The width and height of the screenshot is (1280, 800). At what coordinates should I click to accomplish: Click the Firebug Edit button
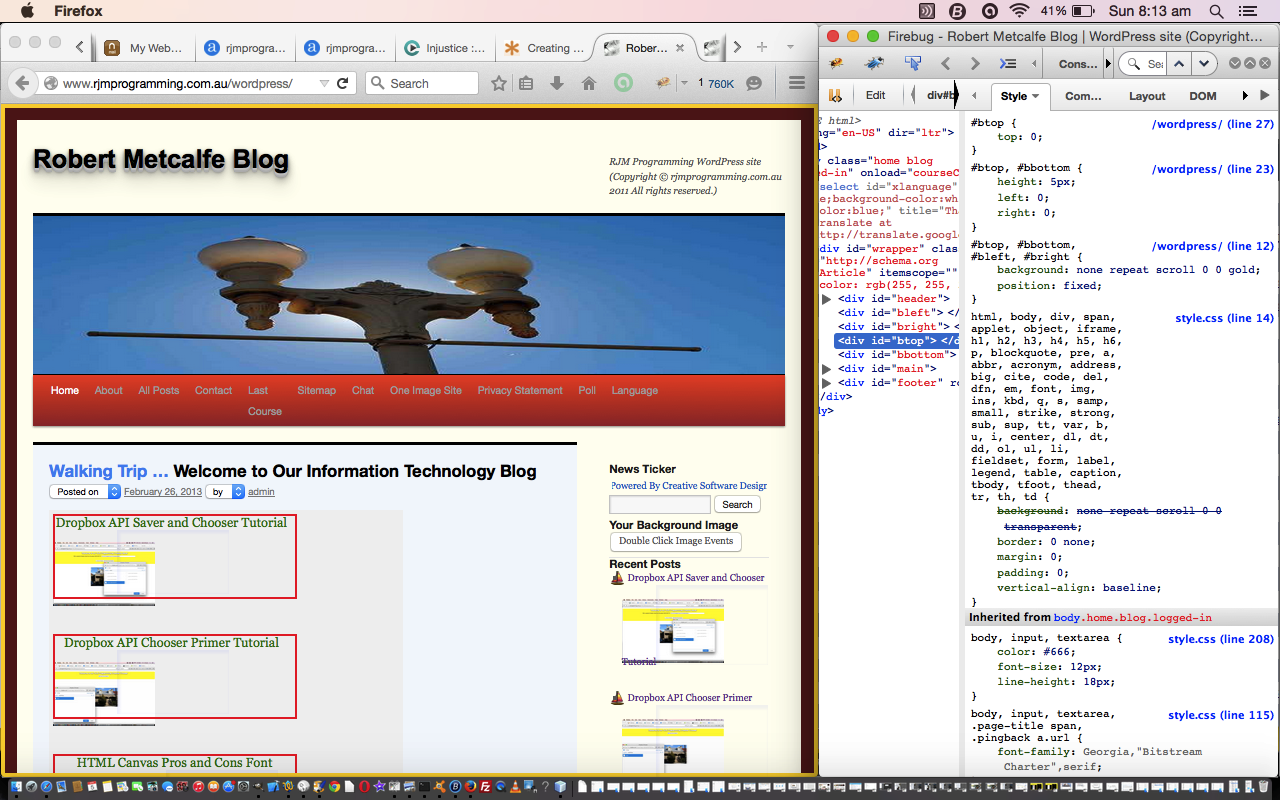click(x=875, y=96)
